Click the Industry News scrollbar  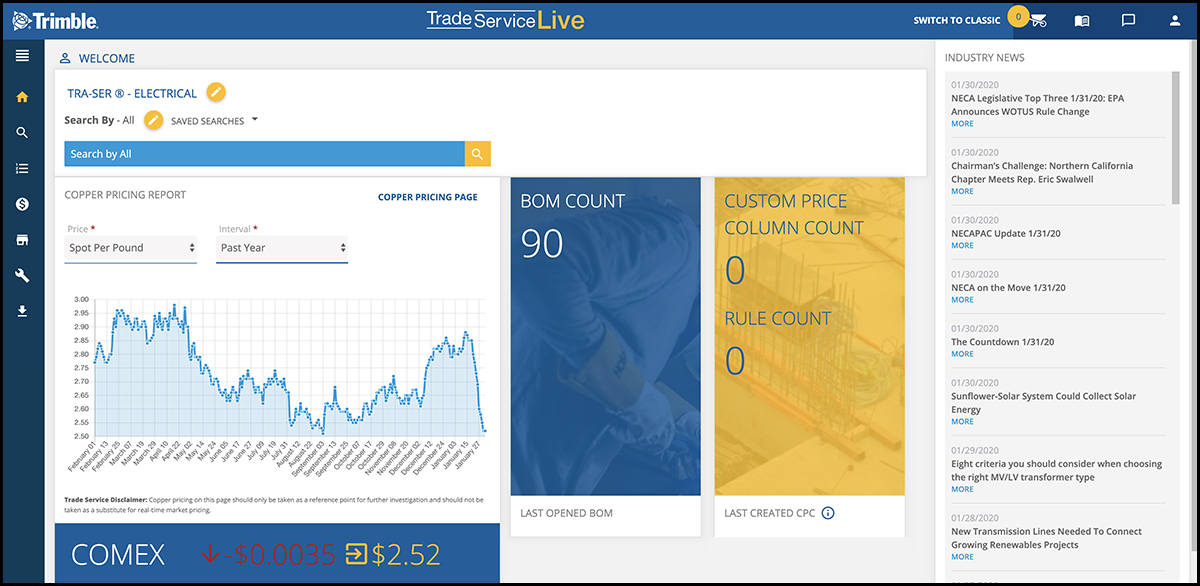point(1174,138)
